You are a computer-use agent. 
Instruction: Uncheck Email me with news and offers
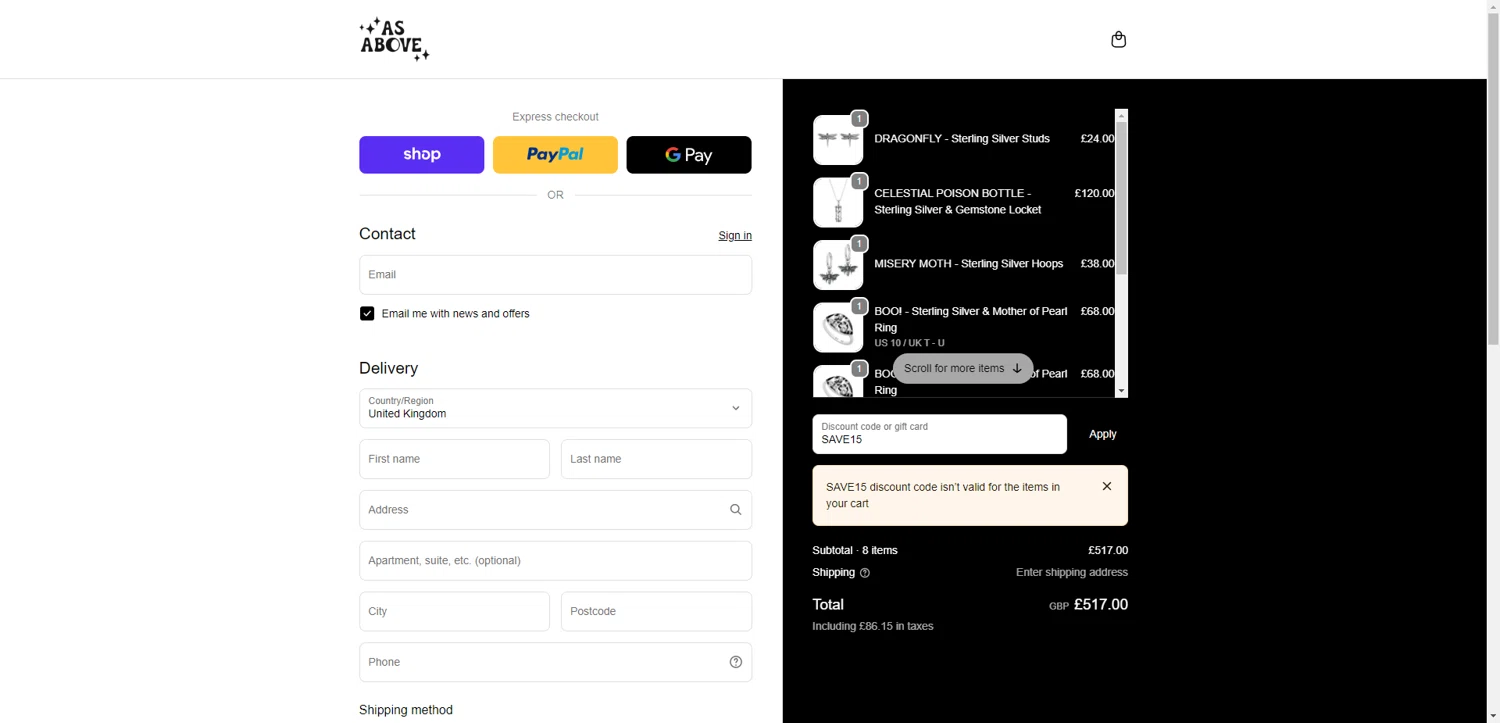coord(367,314)
